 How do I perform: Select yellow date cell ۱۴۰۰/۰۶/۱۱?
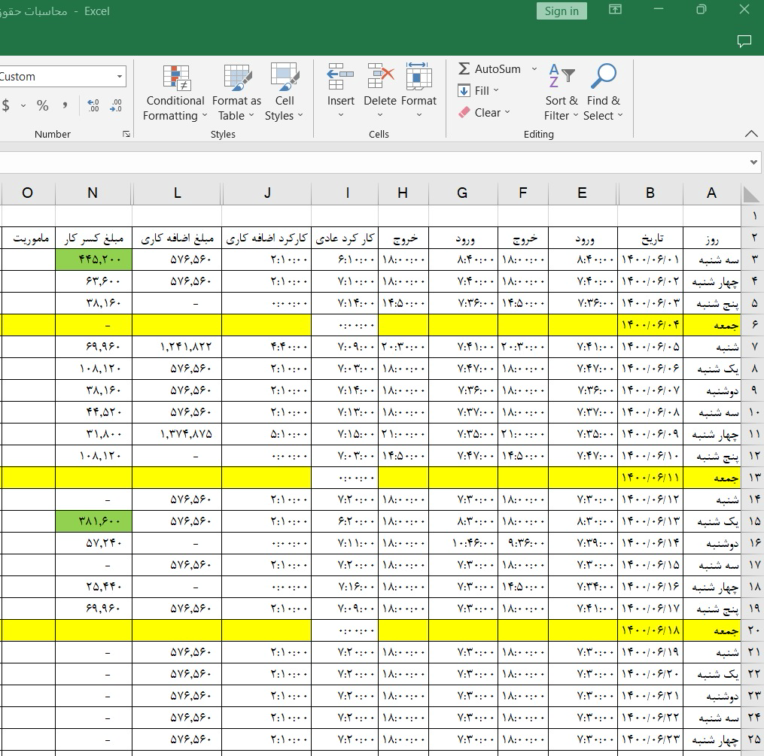click(x=650, y=477)
